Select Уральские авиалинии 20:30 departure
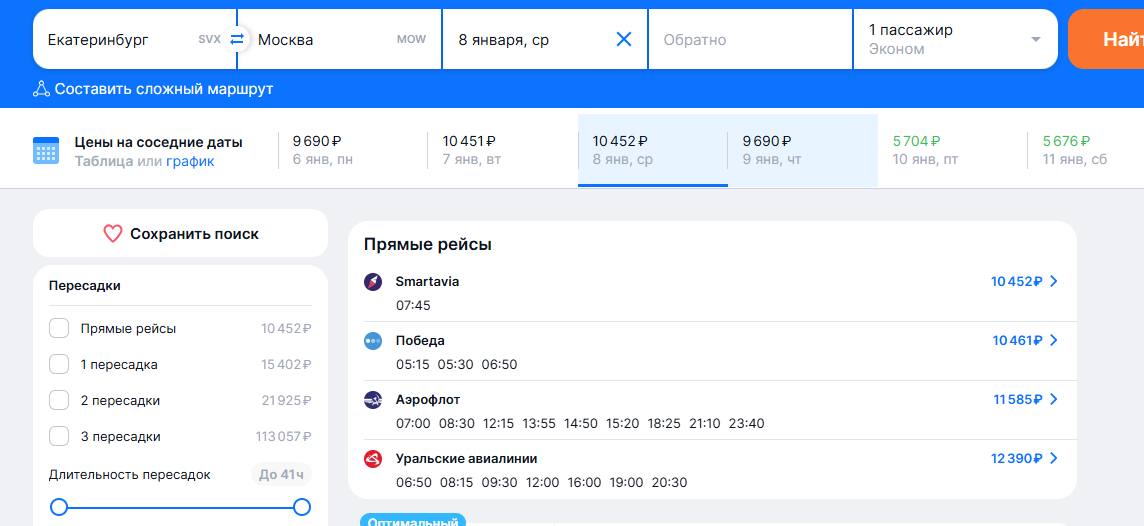 tap(670, 483)
